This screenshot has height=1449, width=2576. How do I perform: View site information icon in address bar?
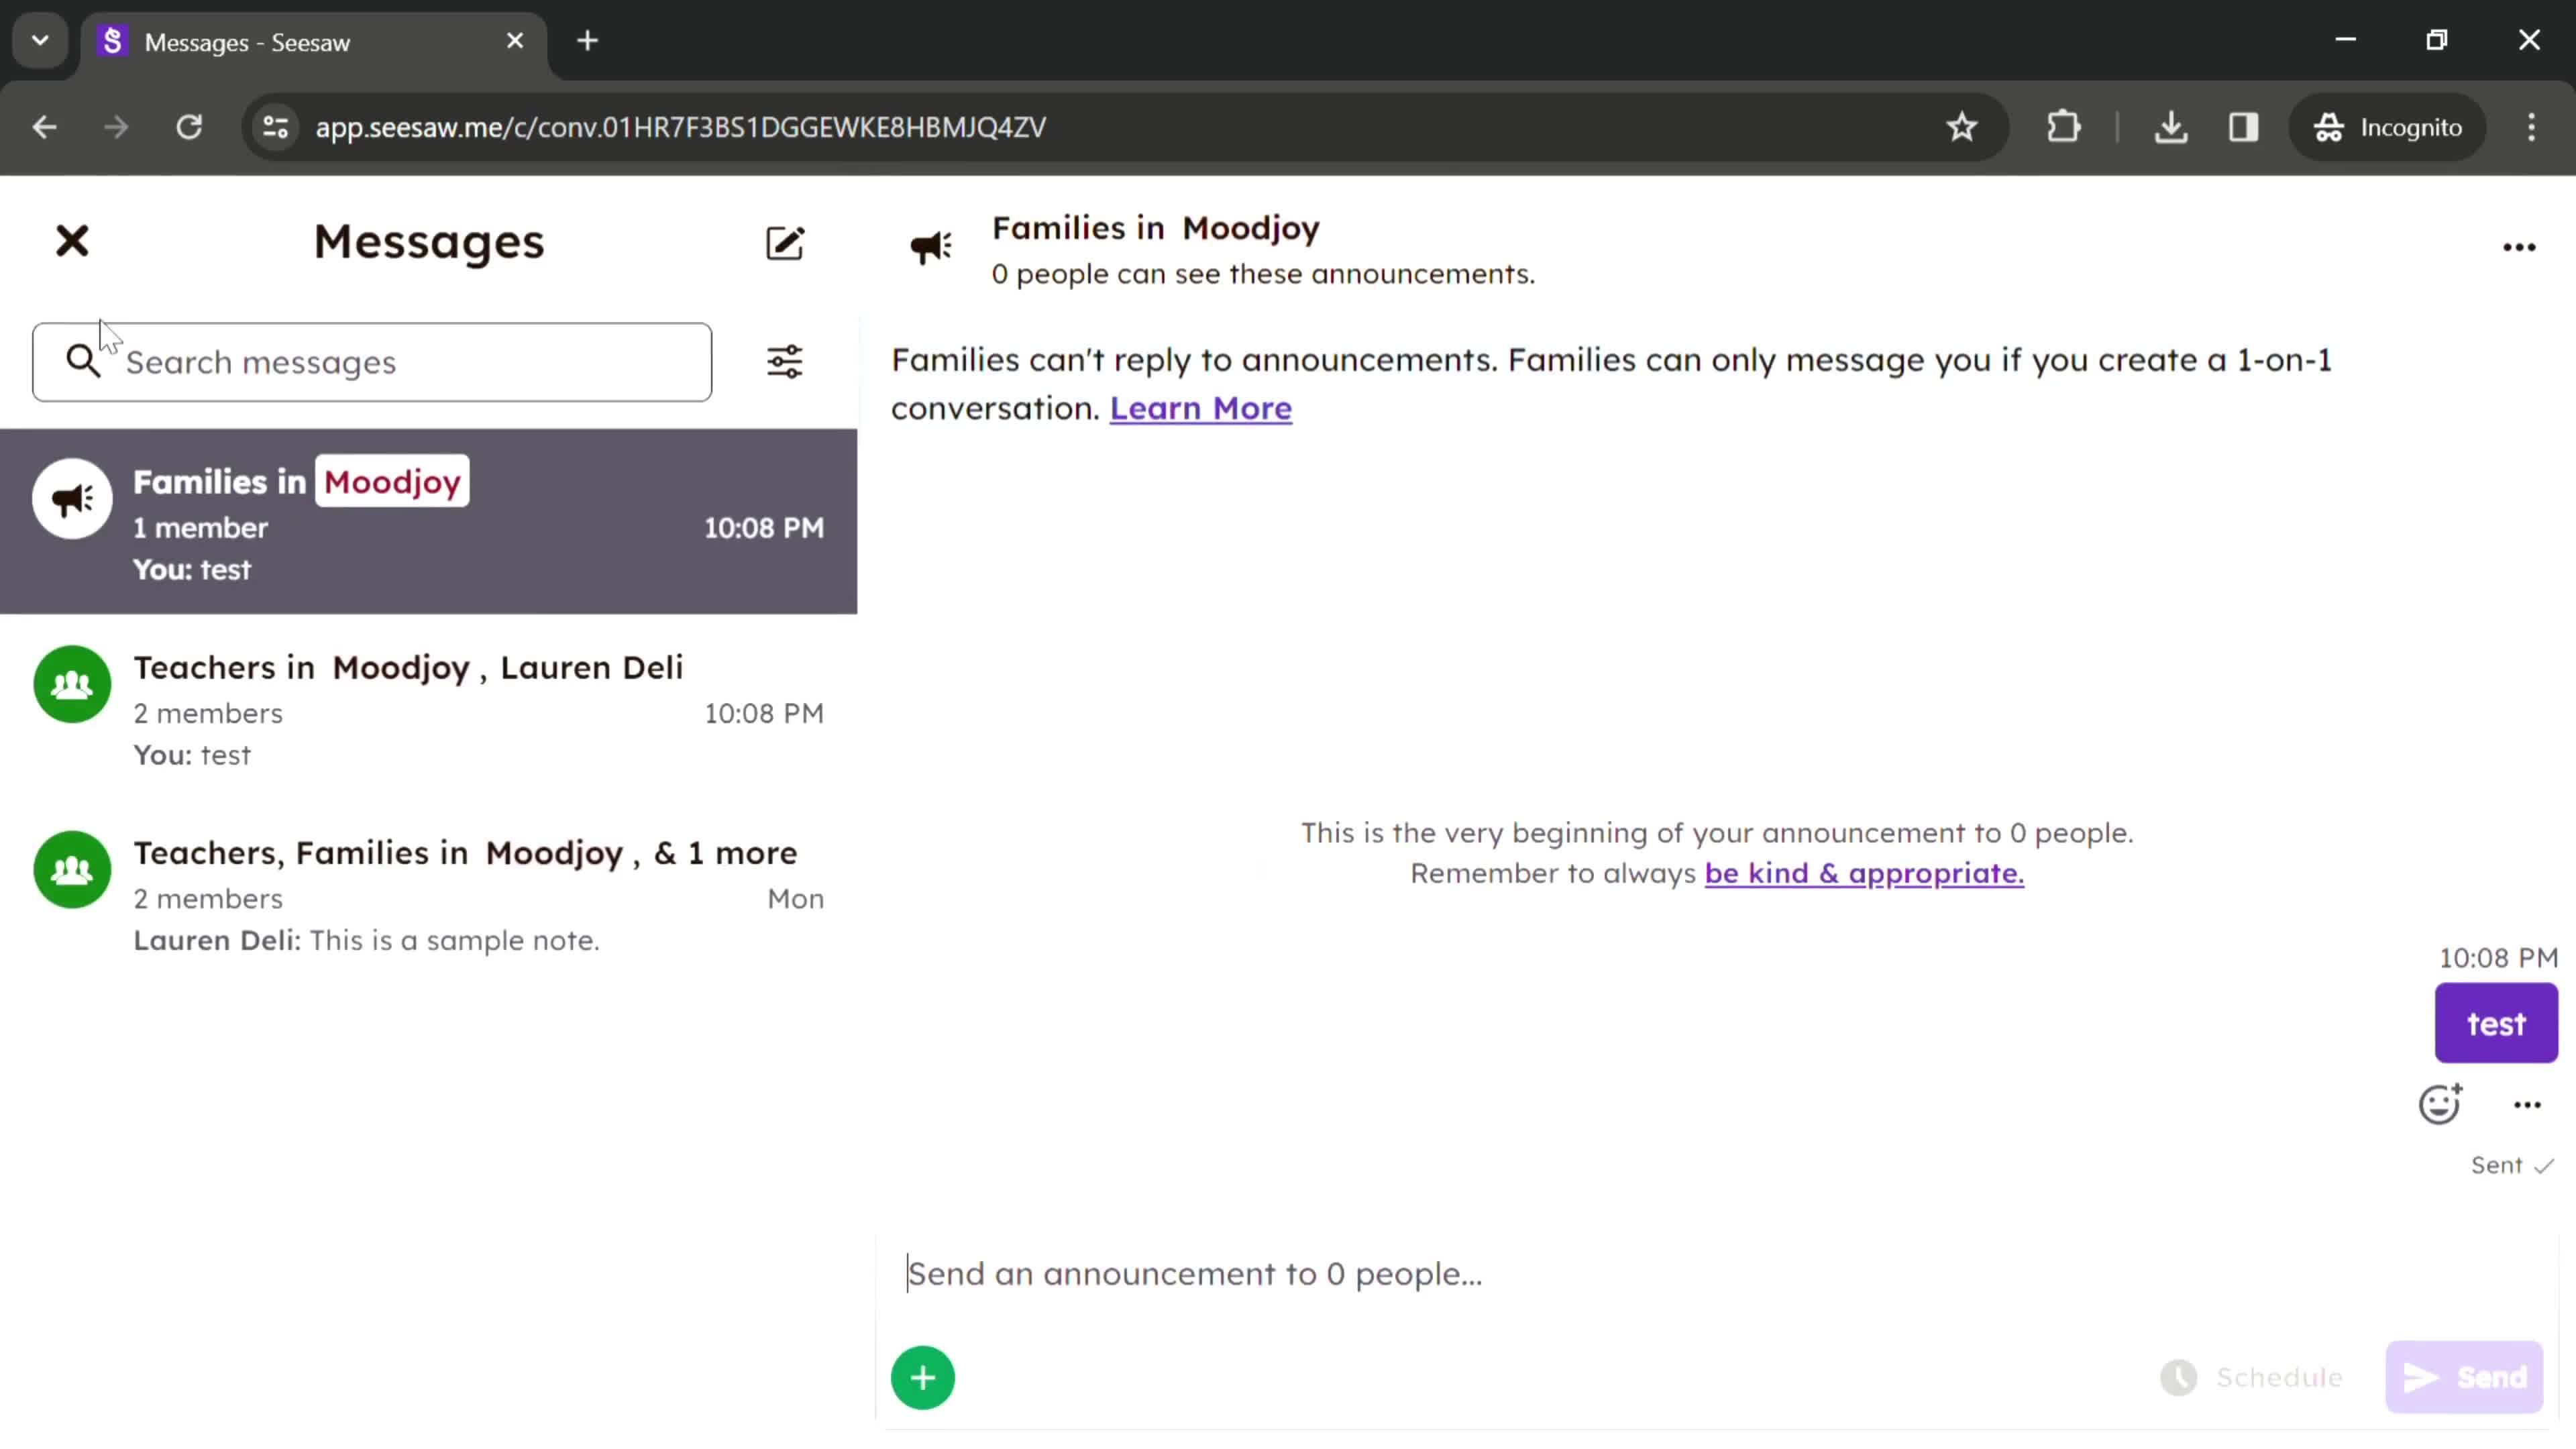coord(275,127)
